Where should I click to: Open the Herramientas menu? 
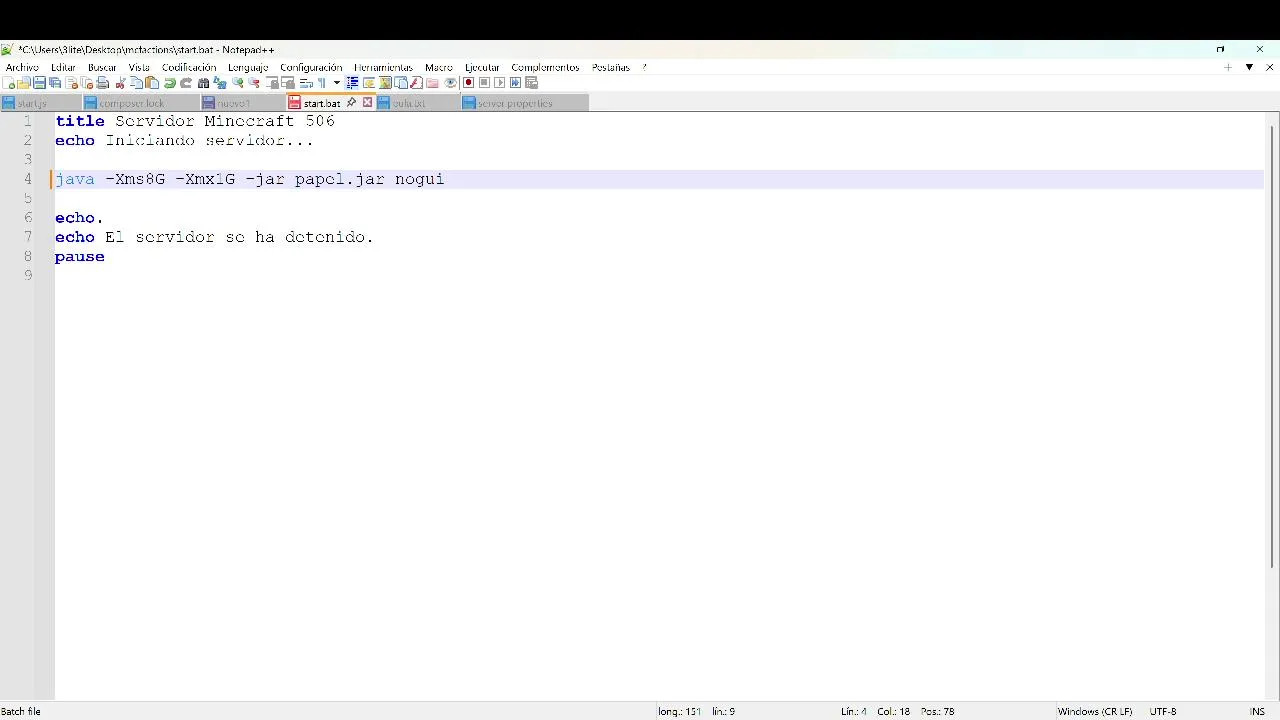click(383, 67)
